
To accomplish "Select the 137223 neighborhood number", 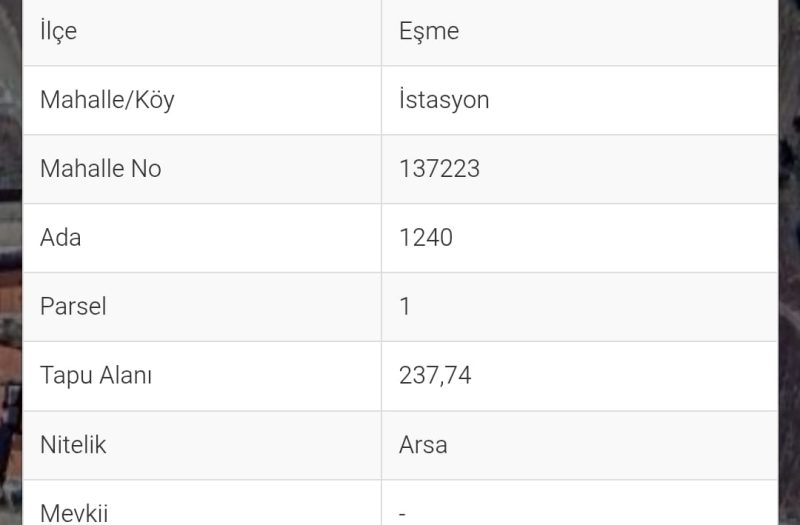I will coord(439,169).
